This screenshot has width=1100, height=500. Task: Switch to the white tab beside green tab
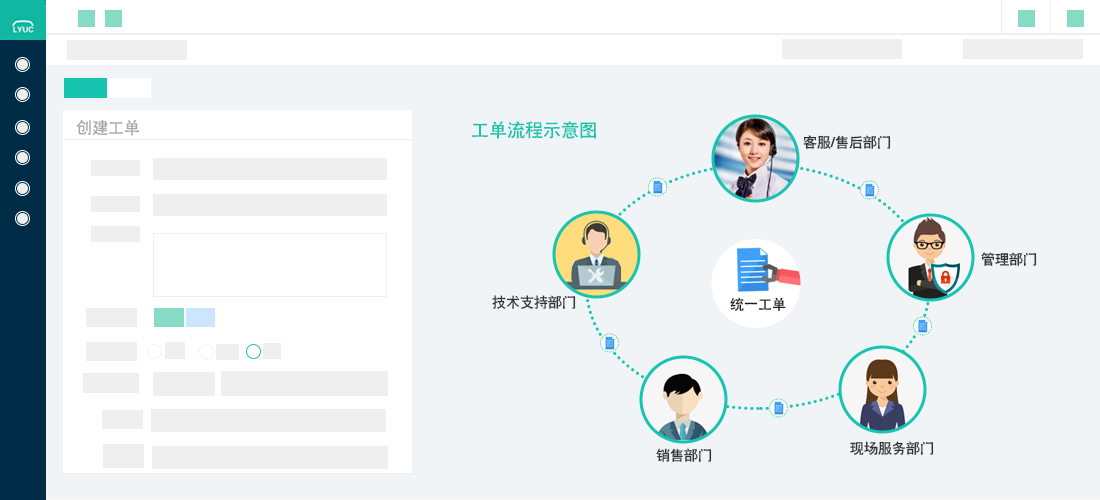click(x=129, y=88)
